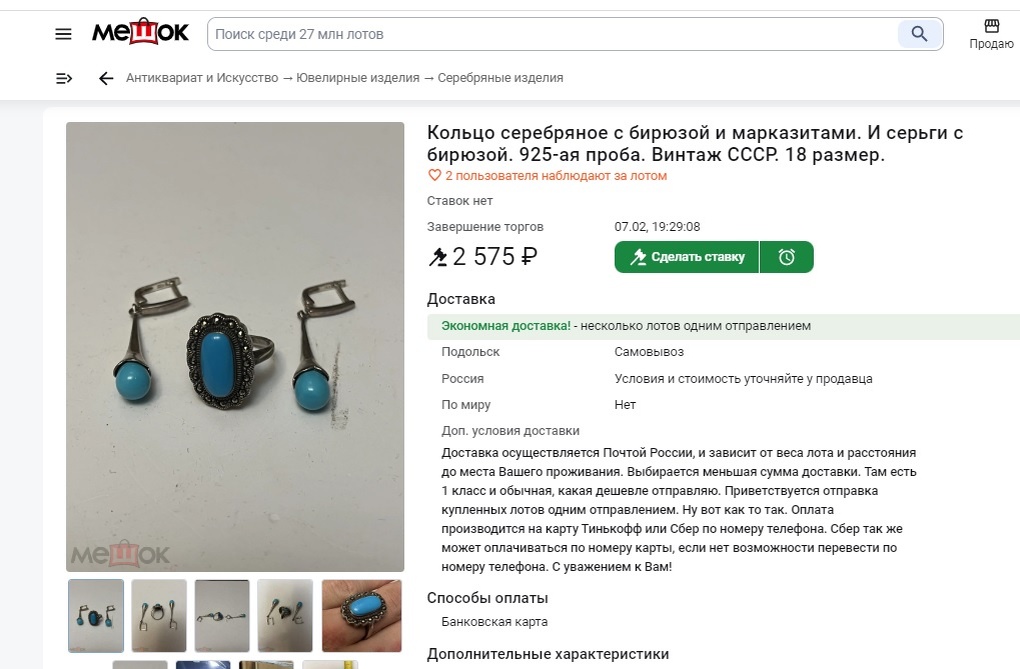The width and height of the screenshot is (1020, 669).
Task: Open Серебряные изделия breadcrumb
Action: [500, 78]
